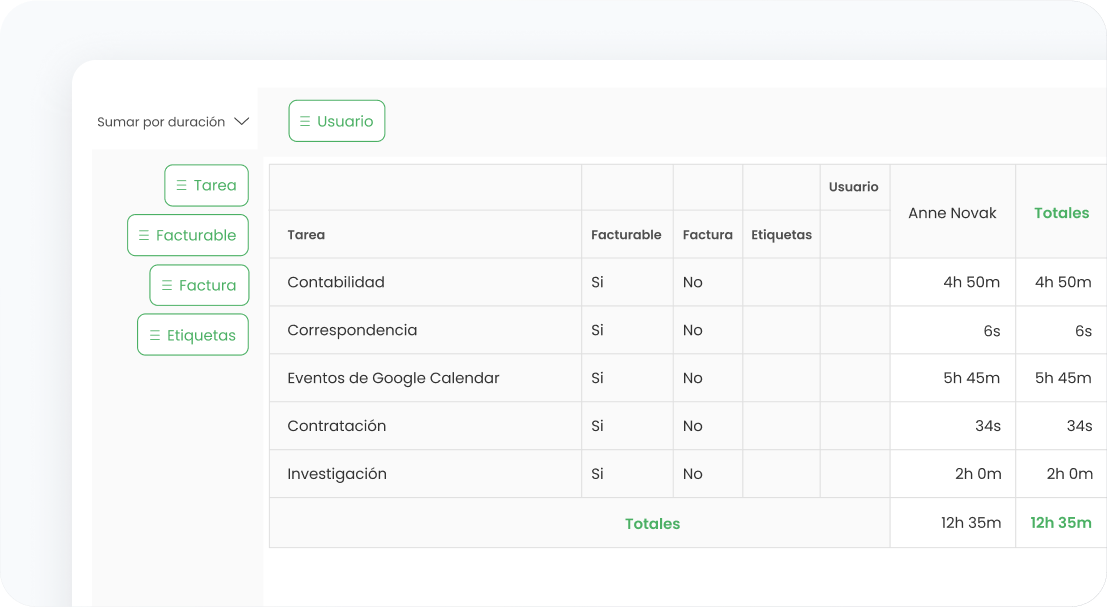Click the Facturable column header

coord(626,235)
